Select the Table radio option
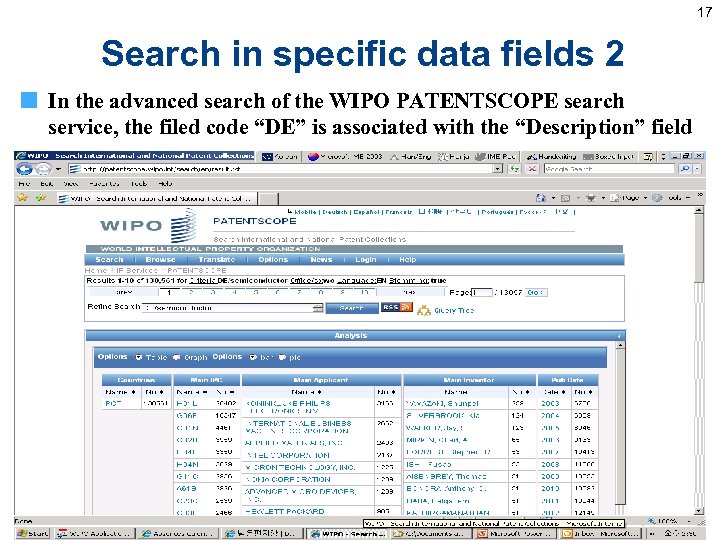The image size is (720, 540). point(139,357)
